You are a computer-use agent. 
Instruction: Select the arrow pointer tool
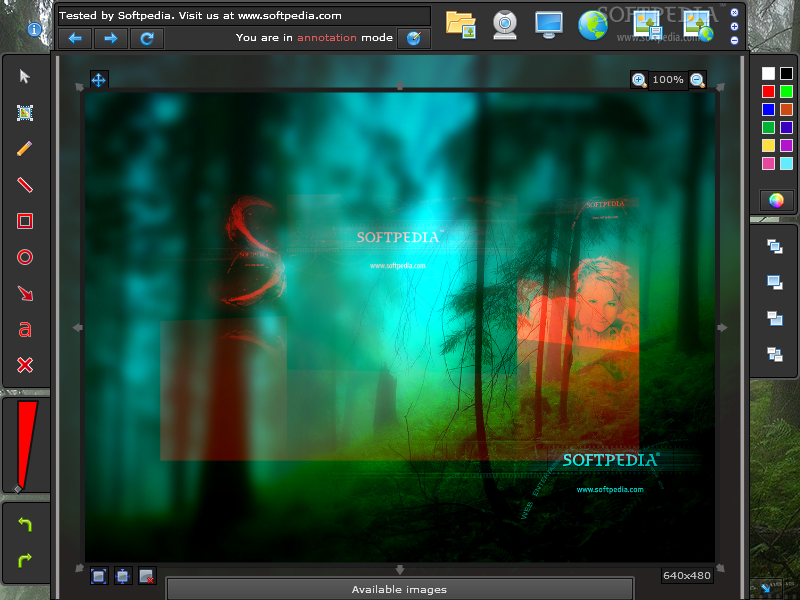[24, 77]
